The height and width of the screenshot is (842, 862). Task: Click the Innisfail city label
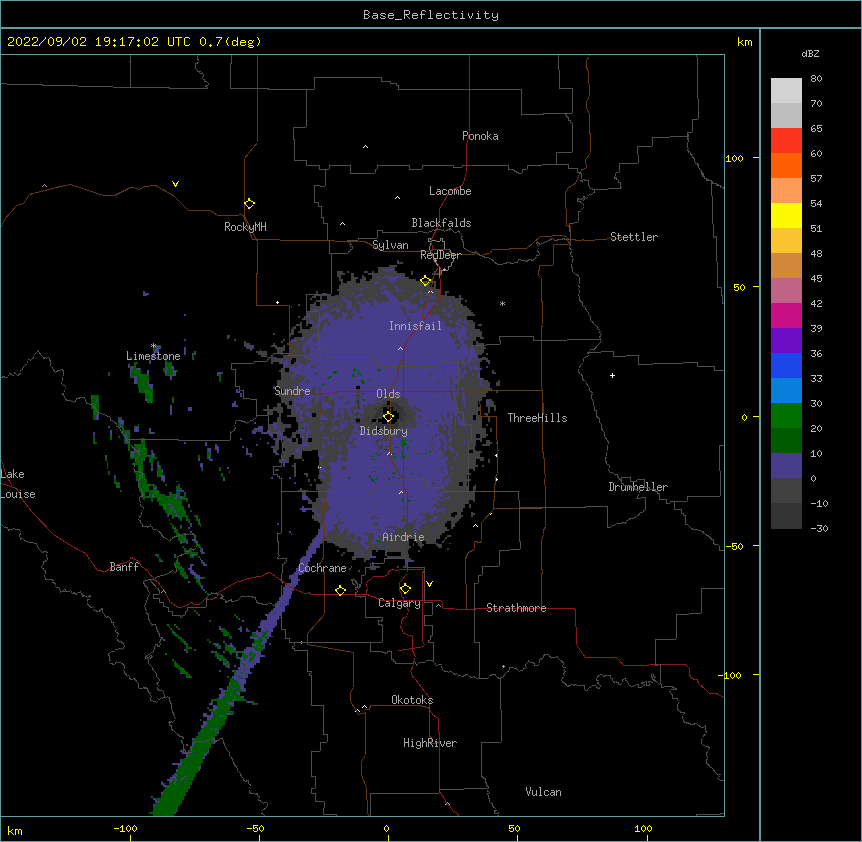point(415,326)
